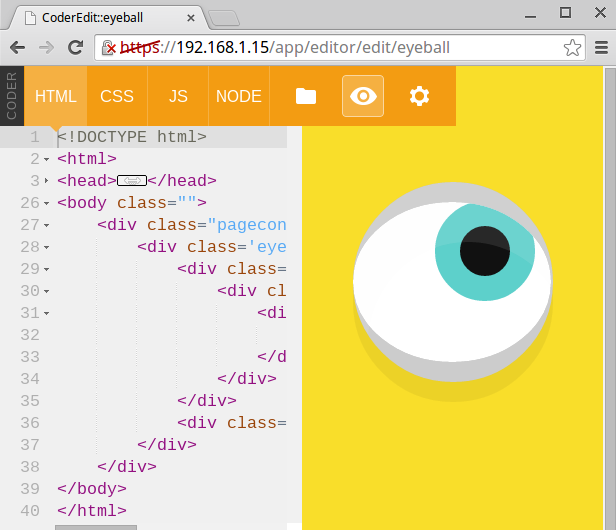The image size is (616, 530).
Task: Click the fold placeholder widget inside head tag
Action: [132, 181]
